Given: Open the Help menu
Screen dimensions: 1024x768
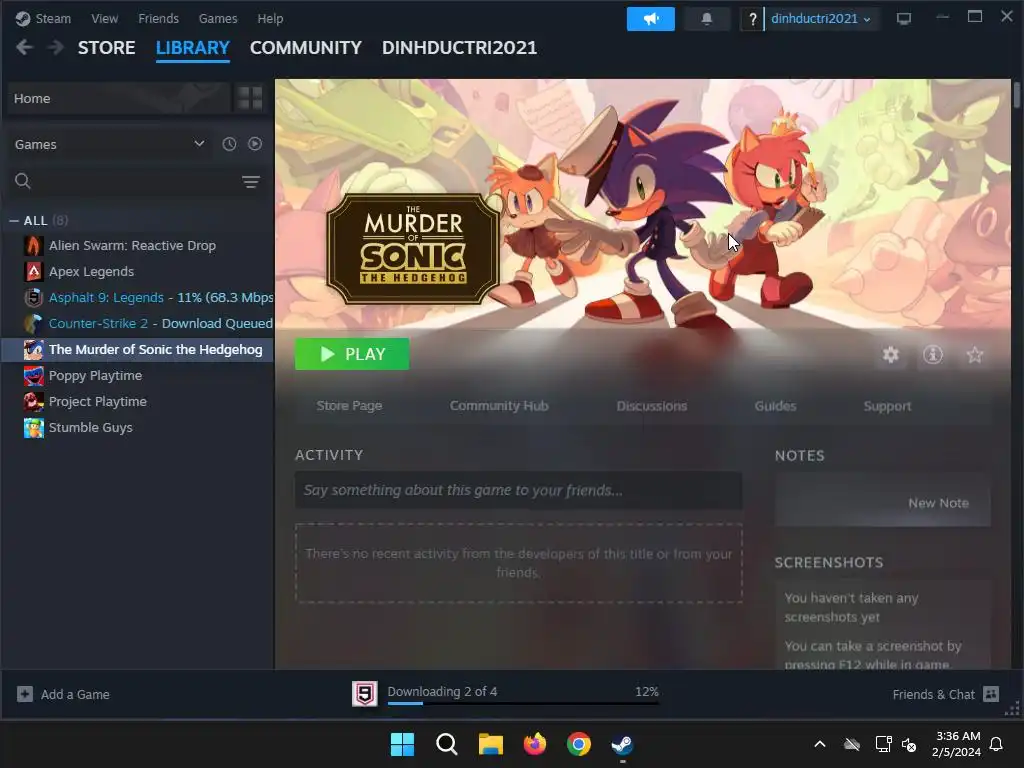Looking at the screenshot, I should (270, 18).
